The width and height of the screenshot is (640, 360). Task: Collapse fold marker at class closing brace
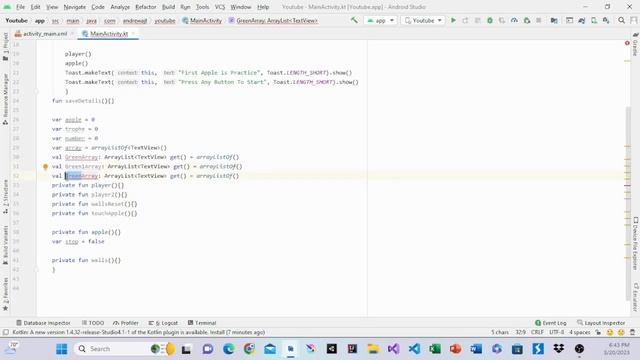pyautogui.click(x=36, y=269)
